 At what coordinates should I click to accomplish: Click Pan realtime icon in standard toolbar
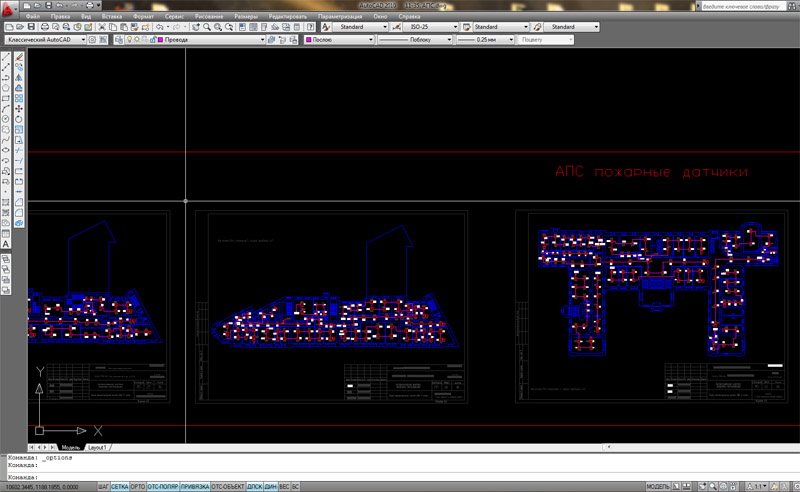tap(196, 27)
